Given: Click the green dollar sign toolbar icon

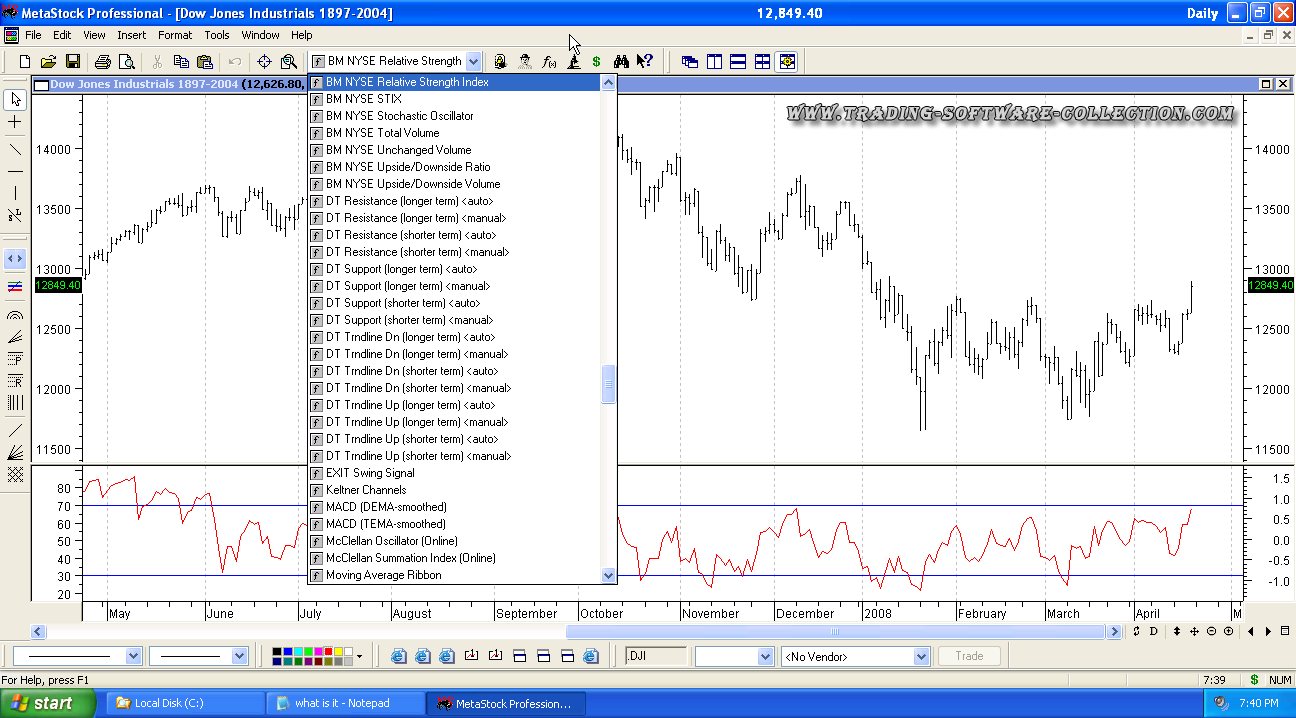Looking at the screenshot, I should 596,61.
